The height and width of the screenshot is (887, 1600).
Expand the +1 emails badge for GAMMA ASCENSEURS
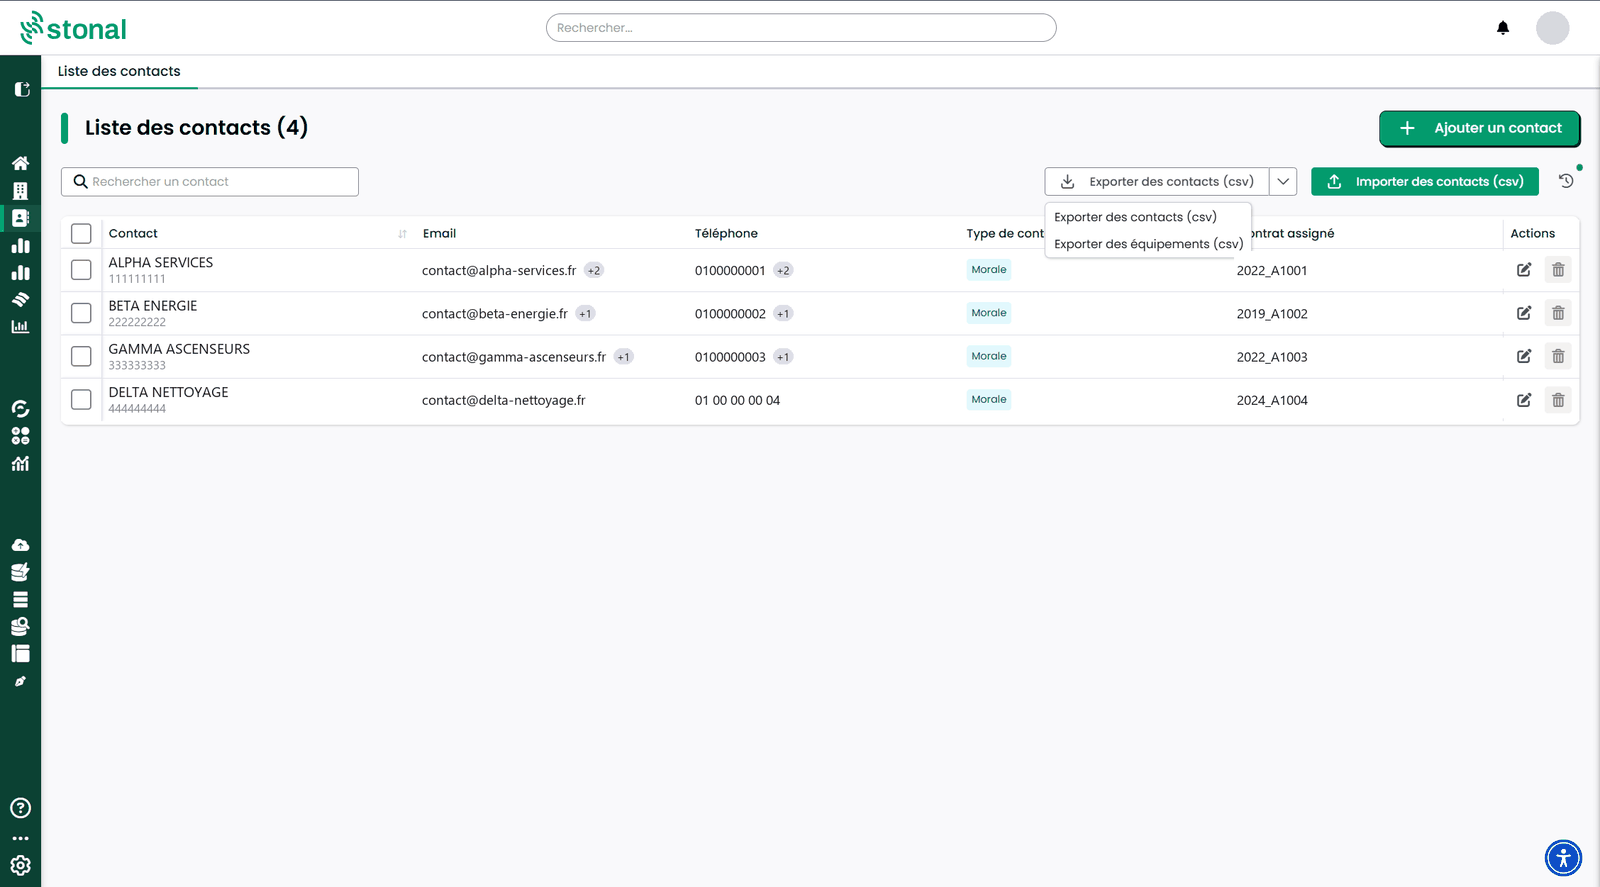coord(623,357)
